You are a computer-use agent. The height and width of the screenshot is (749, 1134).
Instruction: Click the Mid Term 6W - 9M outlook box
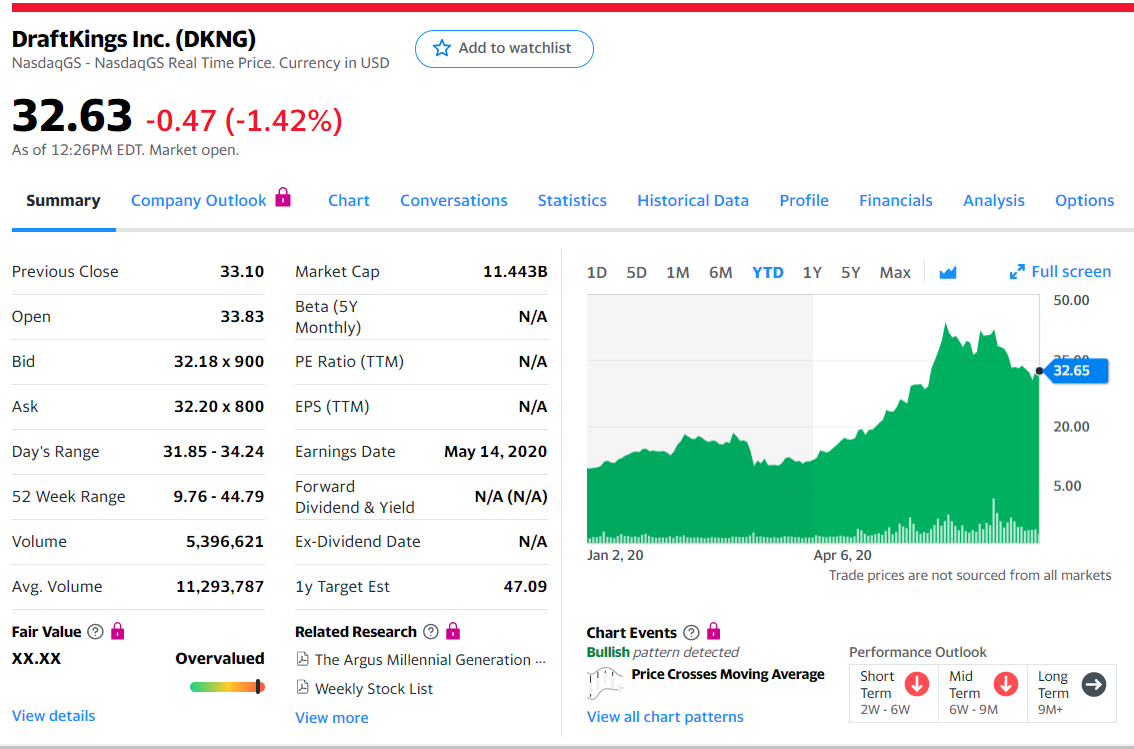tap(983, 693)
